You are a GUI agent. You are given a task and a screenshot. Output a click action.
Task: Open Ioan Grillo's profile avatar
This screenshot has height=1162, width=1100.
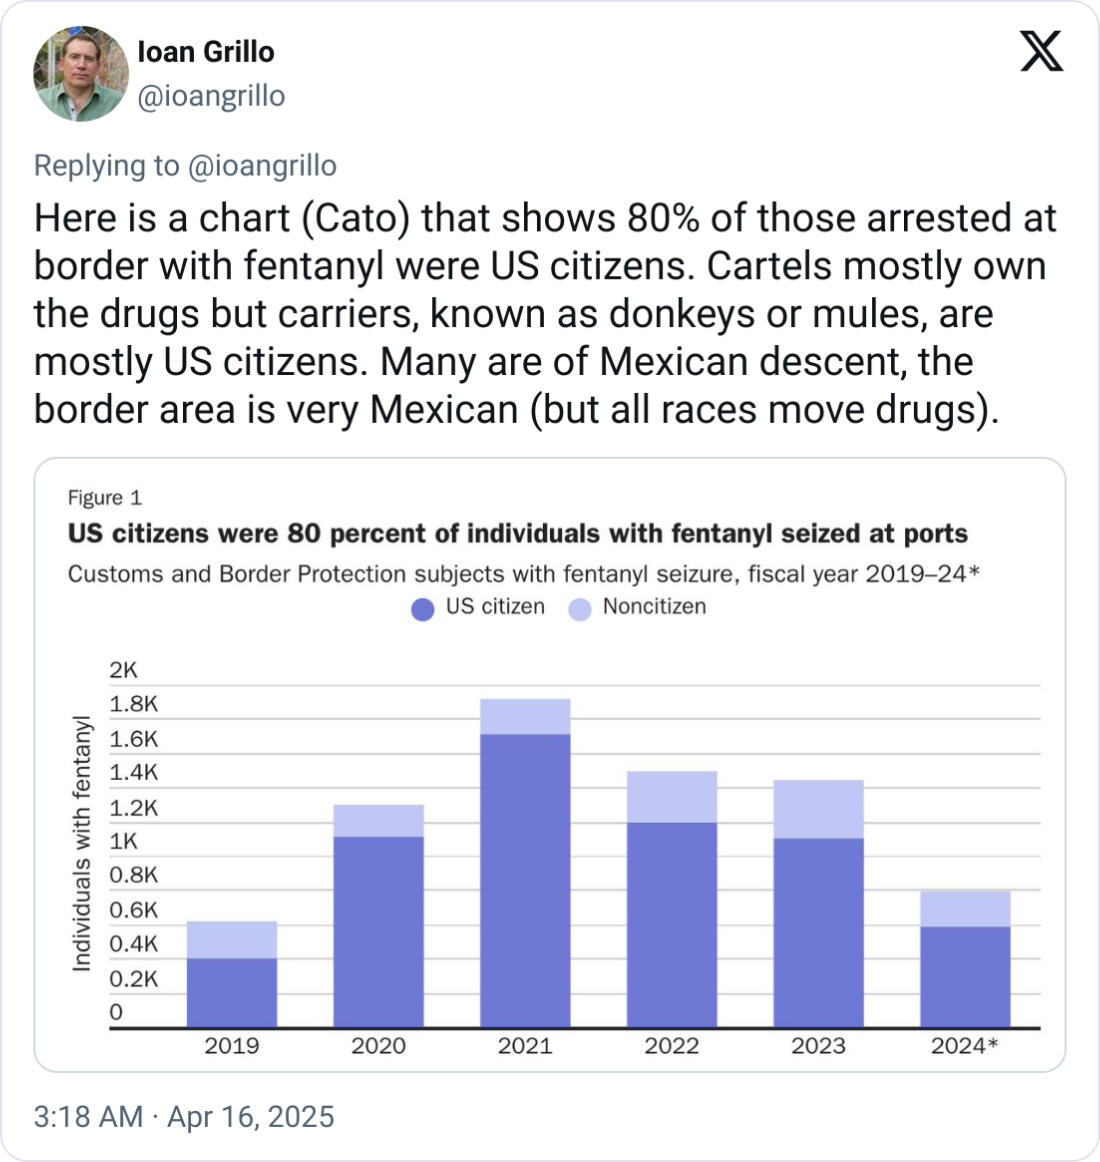click(x=81, y=74)
